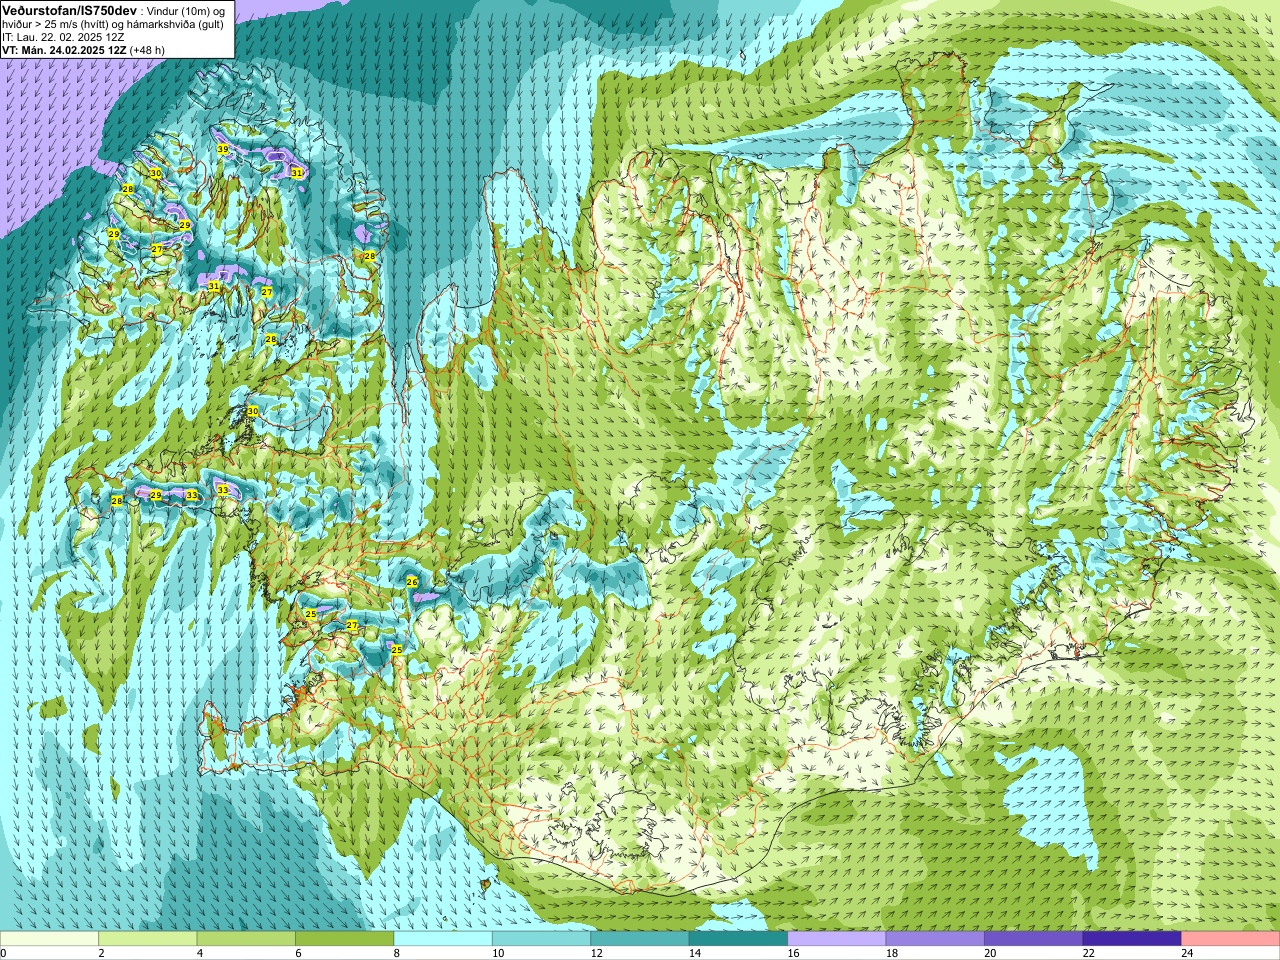Pick the legend swatch between 8 and 10

tap(443, 939)
